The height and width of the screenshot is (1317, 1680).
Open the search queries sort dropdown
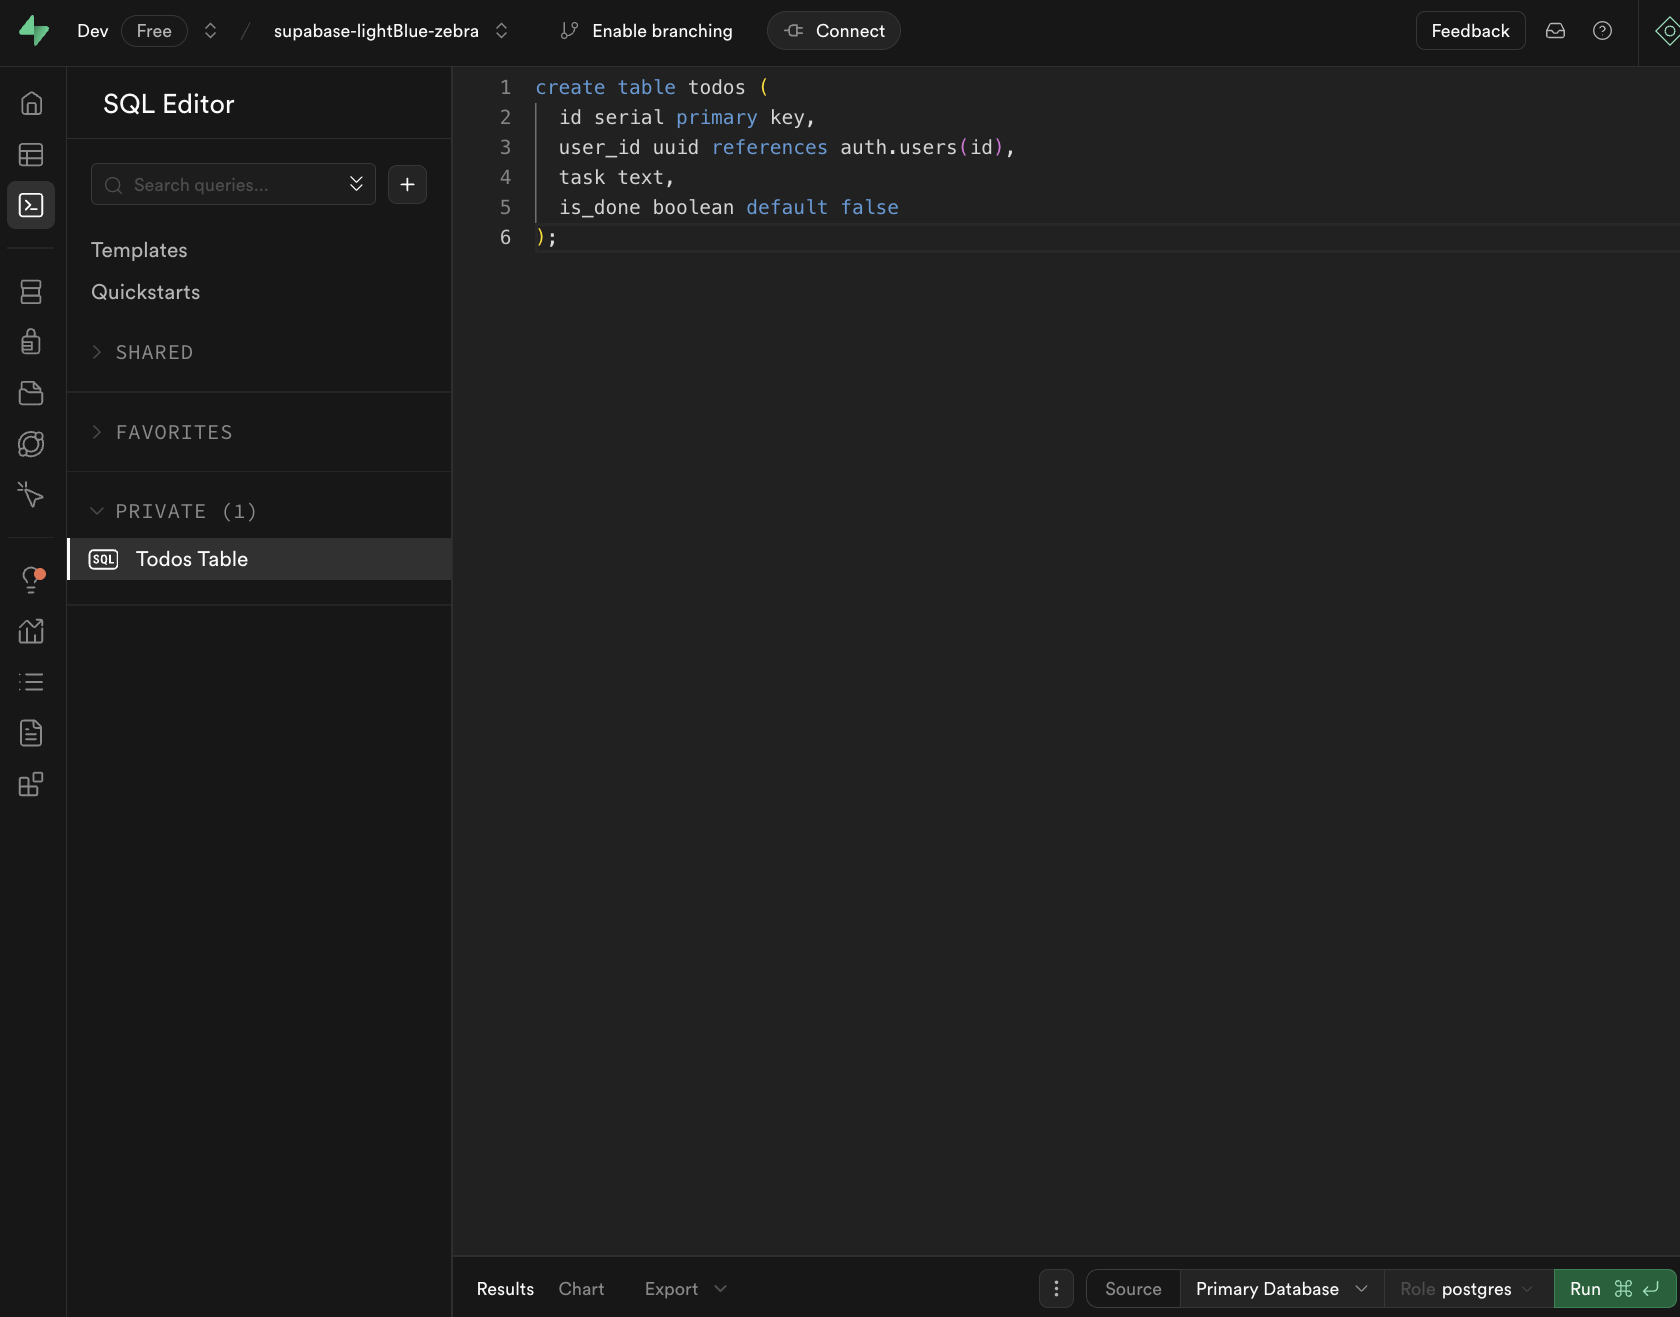pyautogui.click(x=356, y=184)
